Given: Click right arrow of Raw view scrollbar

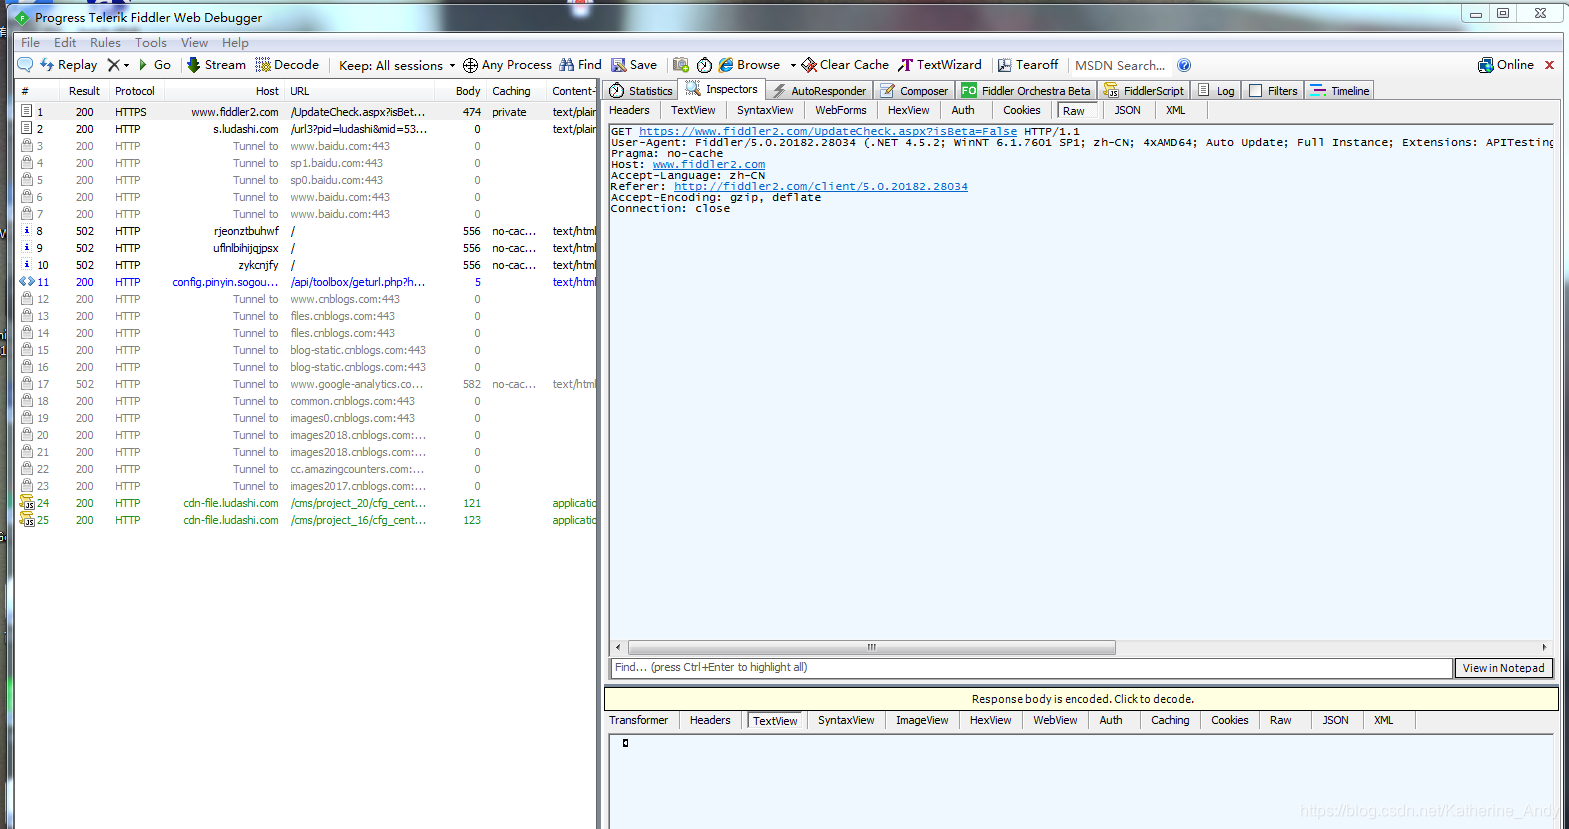Looking at the screenshot, I should [x=1545, y=648].
